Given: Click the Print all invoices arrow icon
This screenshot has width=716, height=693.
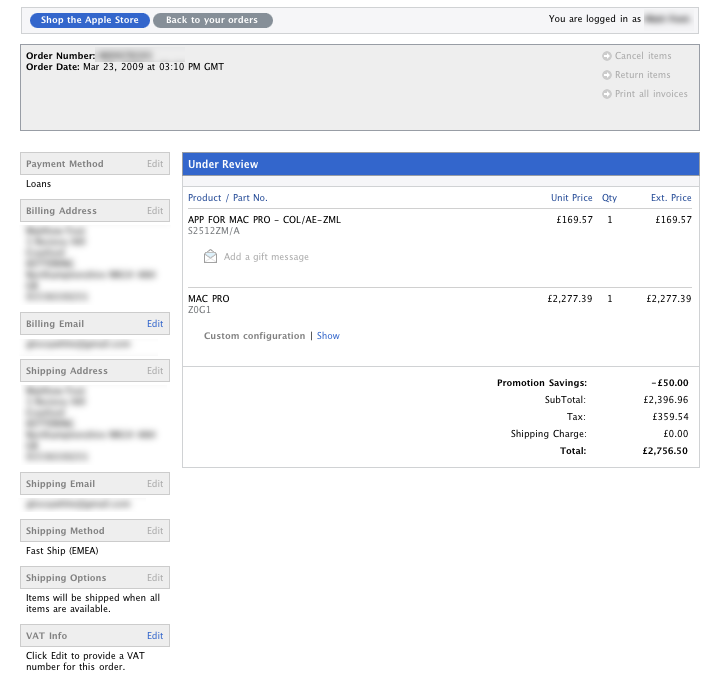Looking at the screenshot, I should (606, 94).
